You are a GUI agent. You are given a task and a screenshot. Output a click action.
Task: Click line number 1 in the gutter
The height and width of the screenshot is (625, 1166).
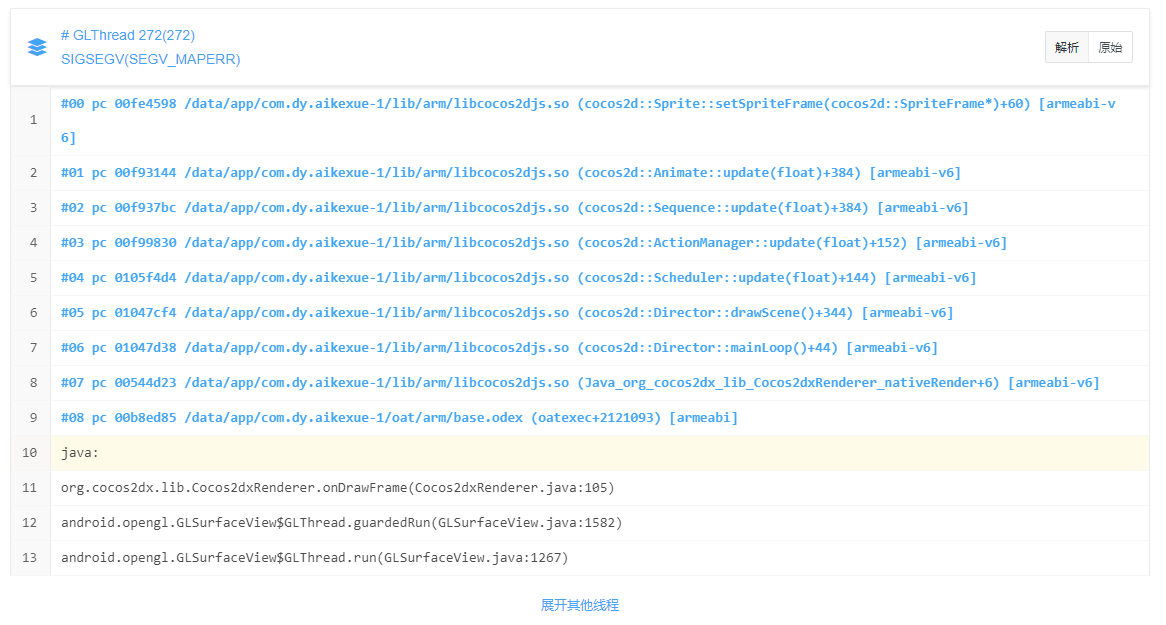33,120
